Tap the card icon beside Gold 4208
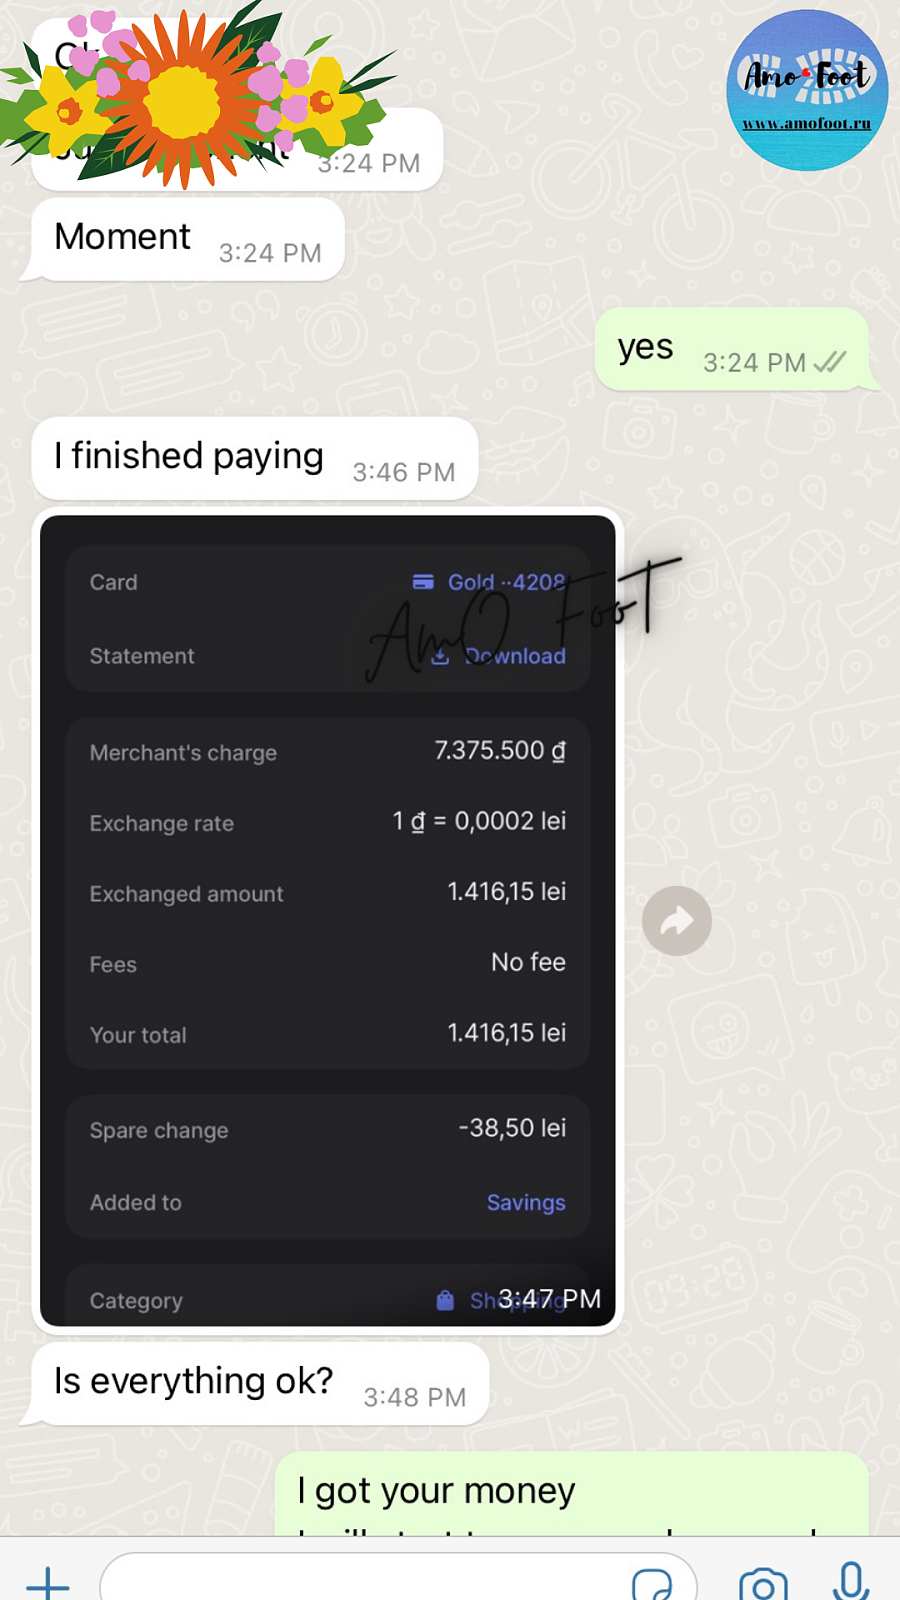Viewport: 900px width, 1600px height. coord(423,582)
